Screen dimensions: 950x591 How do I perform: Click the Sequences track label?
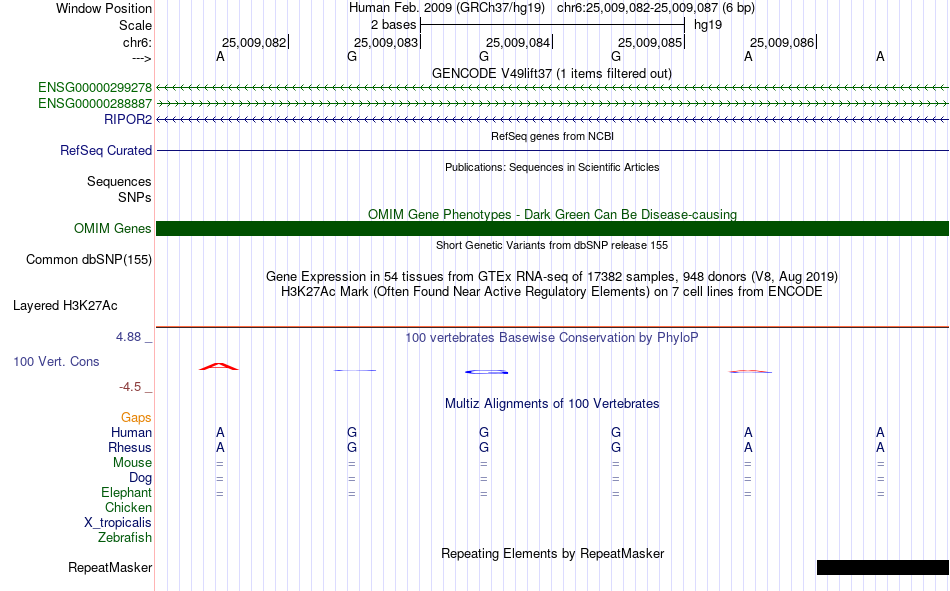(x=119, y=181)
